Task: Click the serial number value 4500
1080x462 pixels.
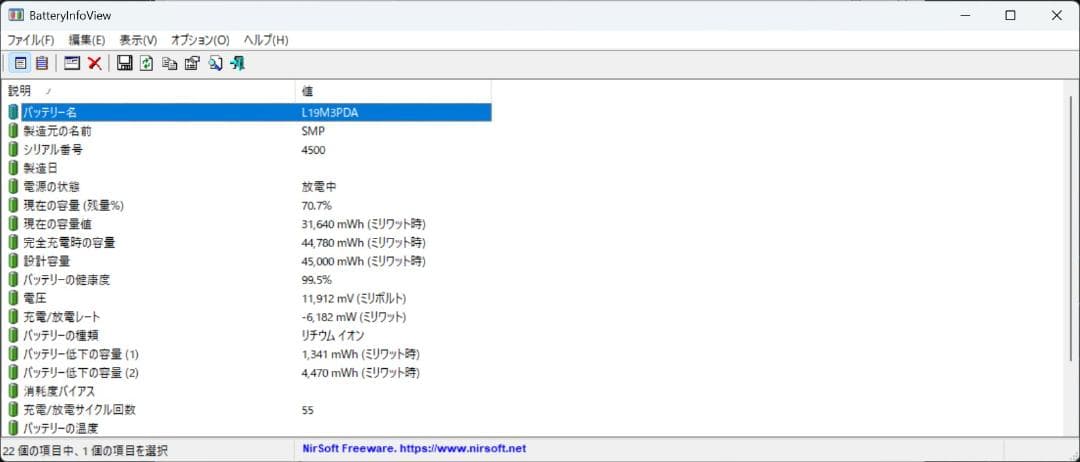Action: [x=313, y=149]
